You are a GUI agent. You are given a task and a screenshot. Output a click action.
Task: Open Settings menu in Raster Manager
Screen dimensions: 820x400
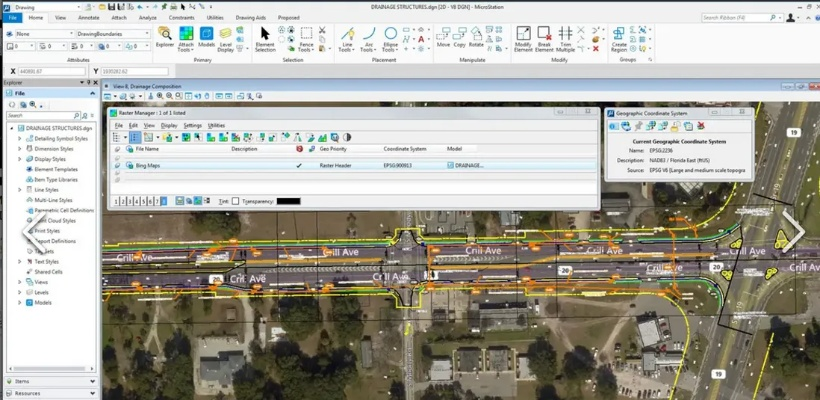[192, 125]
